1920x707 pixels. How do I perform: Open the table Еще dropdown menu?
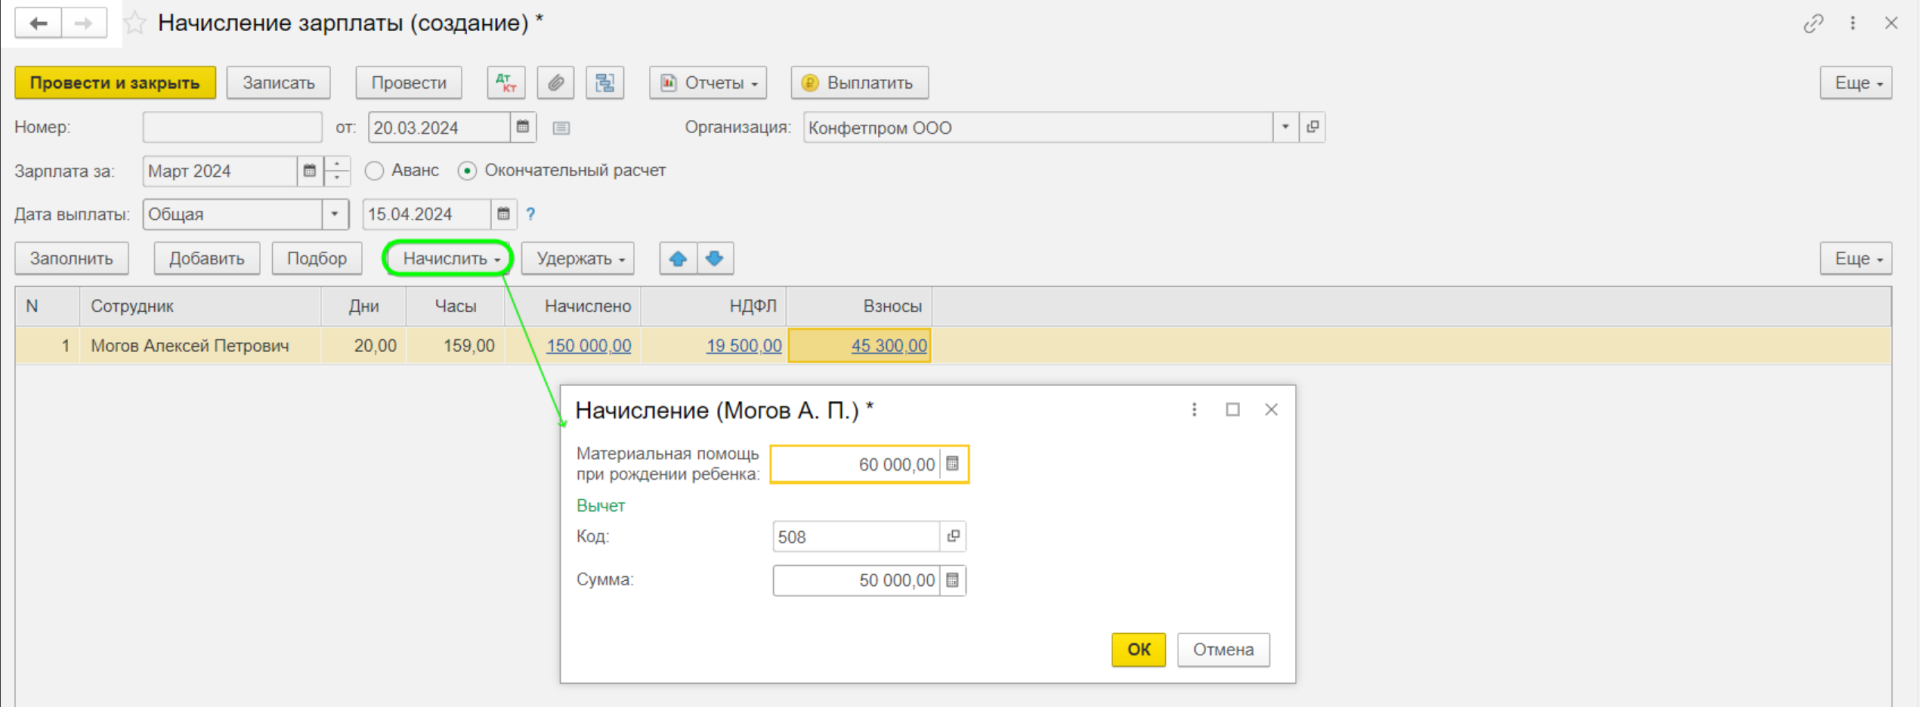1857,258
